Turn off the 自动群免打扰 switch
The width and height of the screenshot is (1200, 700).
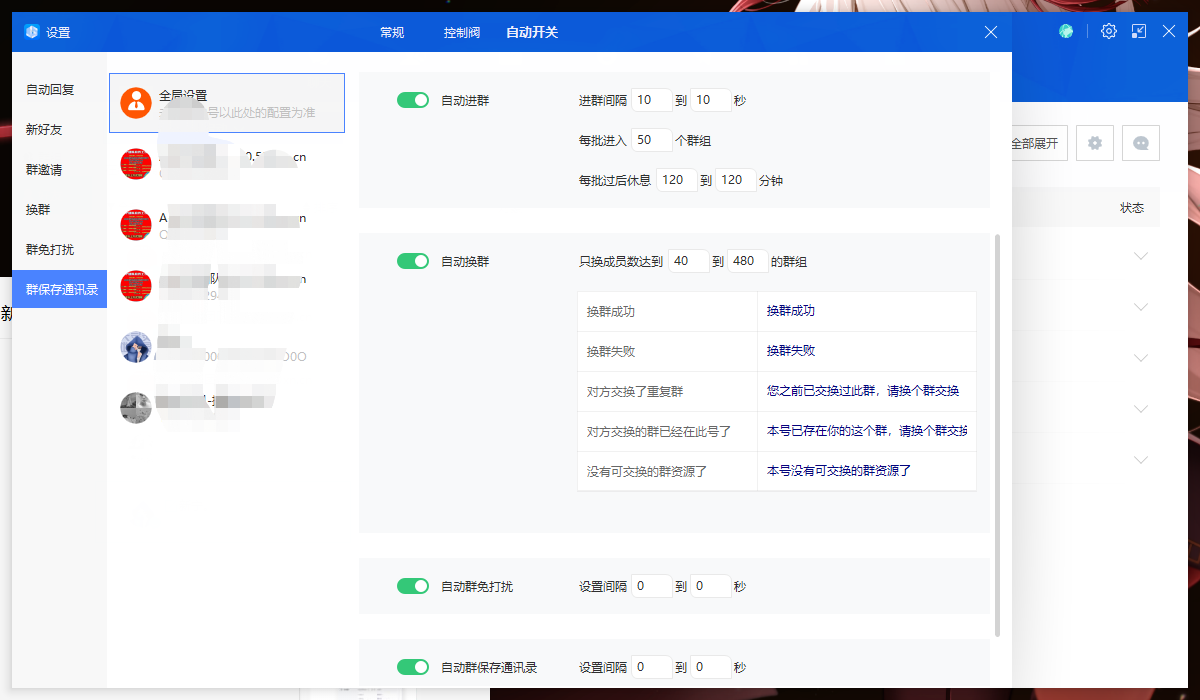point(412,586)
